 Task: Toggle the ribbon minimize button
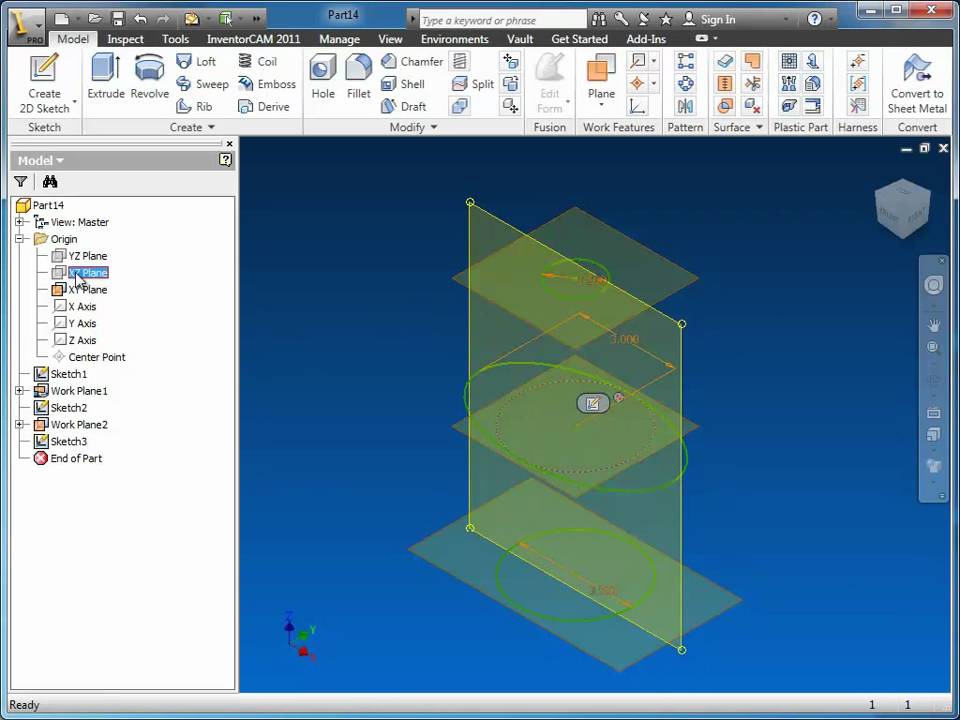tap(702, 38)
